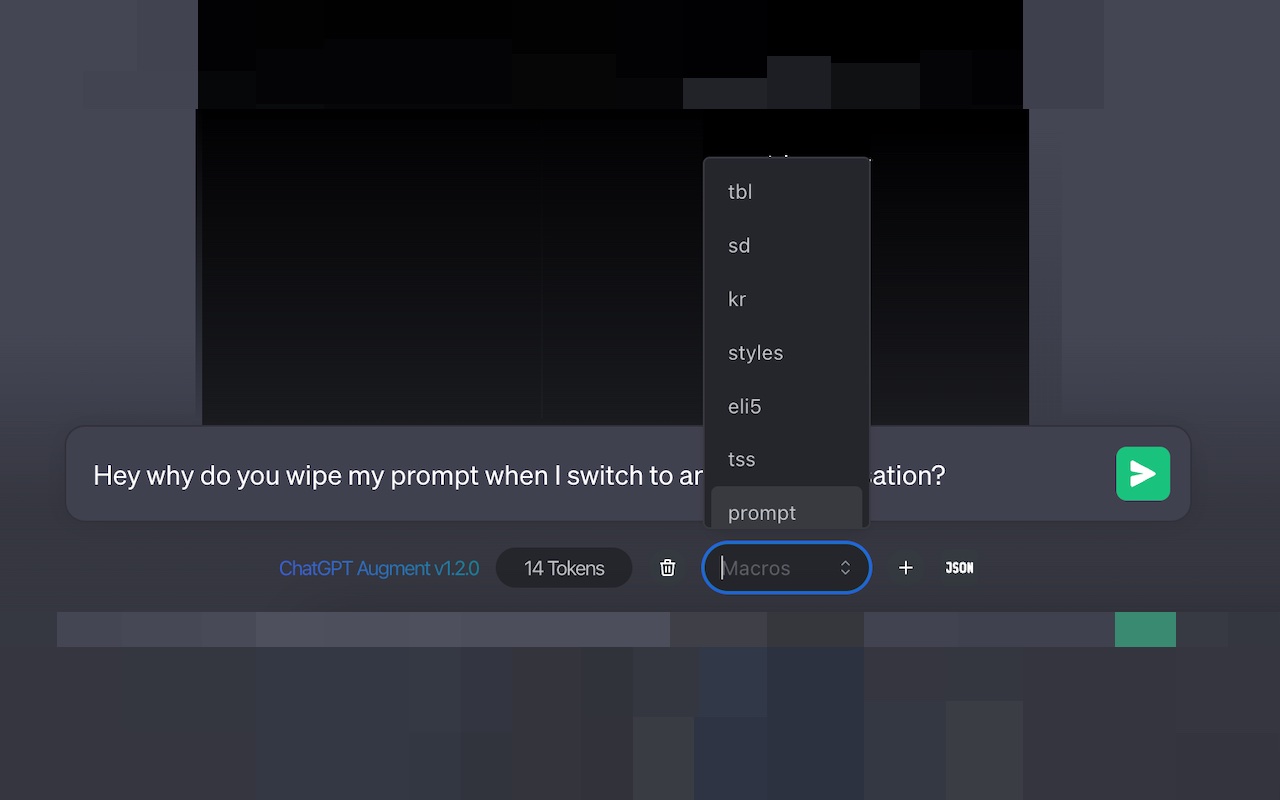Select the tss macro entry
The width and height of the screenshot is (1280, 800).
(787, 460)
